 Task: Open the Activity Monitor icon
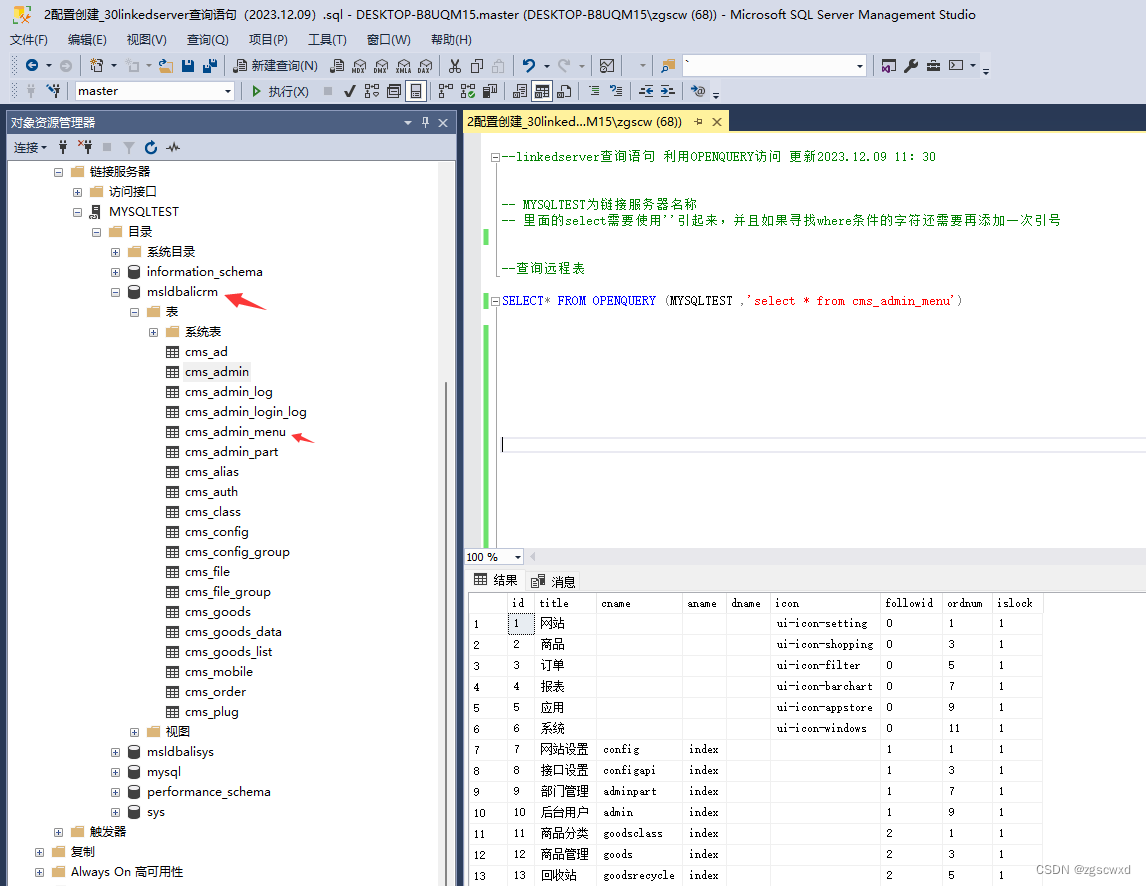[607, 66]
